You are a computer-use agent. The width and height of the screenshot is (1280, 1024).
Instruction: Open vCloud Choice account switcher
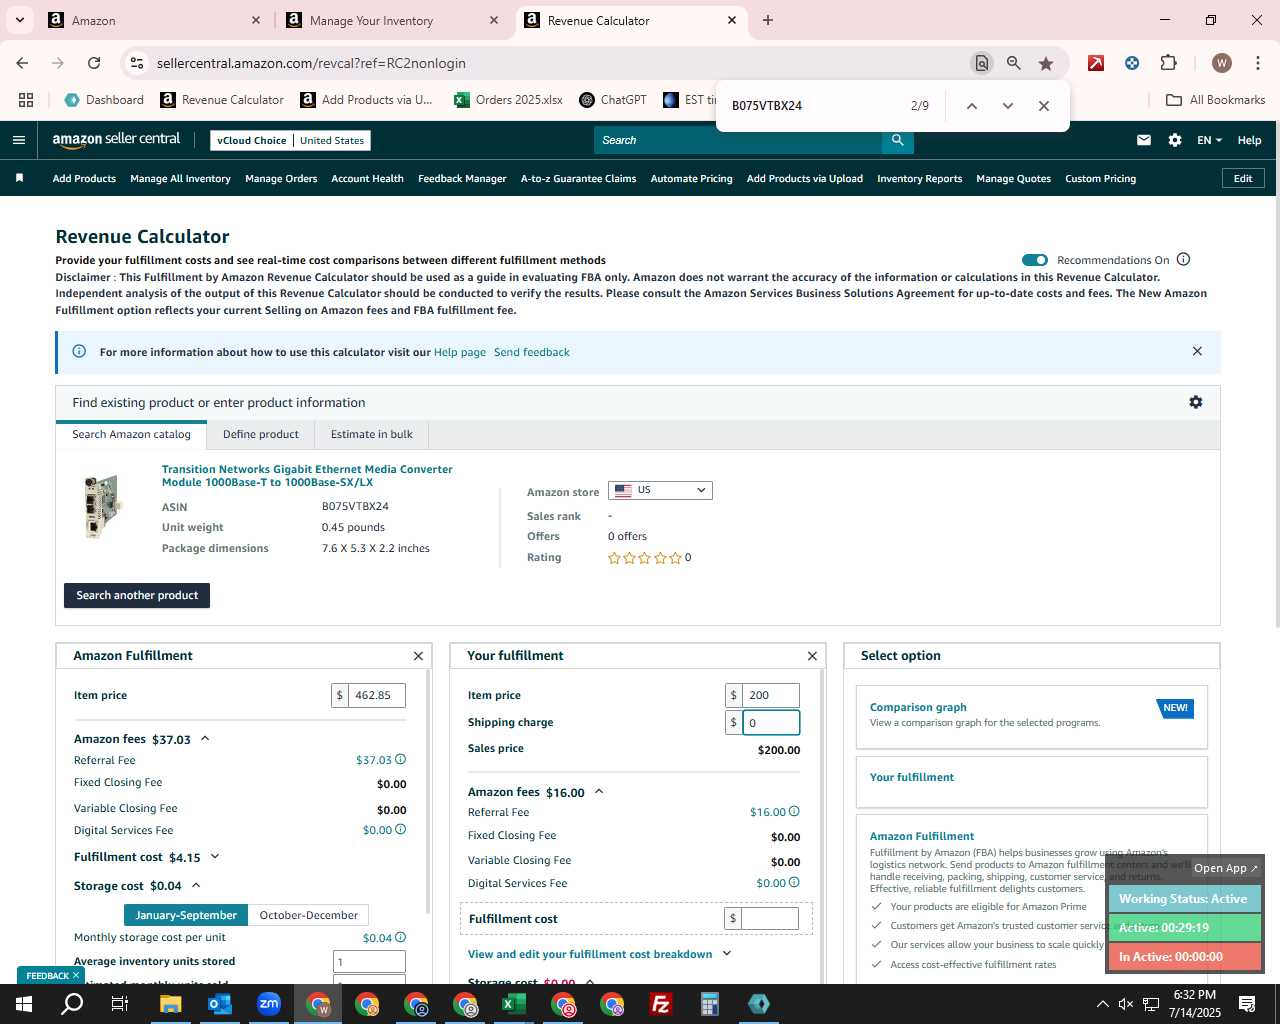291,140
